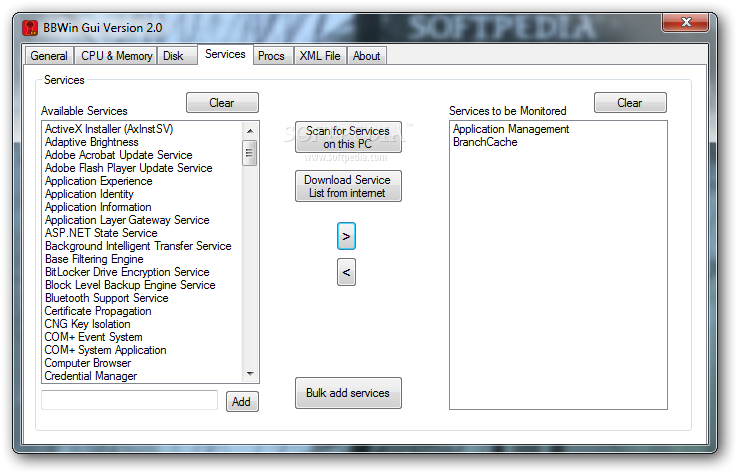This screenshot has height=474, width=738.
Task: Select BranchCache in monitored list
Action: point(485,142)
